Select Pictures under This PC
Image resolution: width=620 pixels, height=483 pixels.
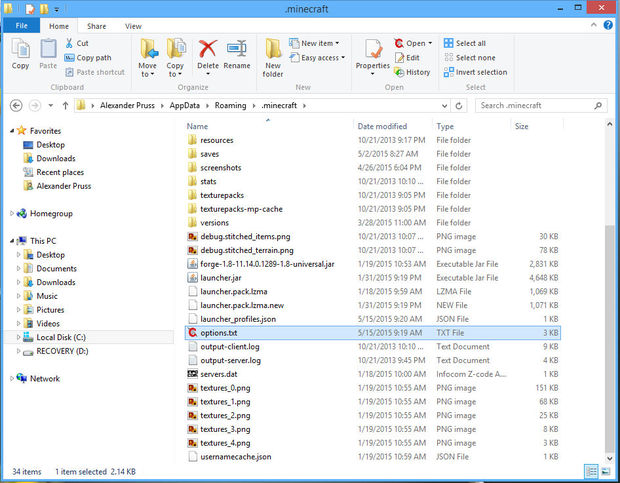[50, 310]
